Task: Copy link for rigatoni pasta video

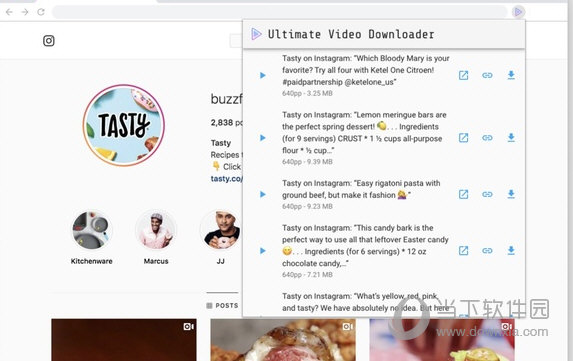Action: tap(487, 194)
